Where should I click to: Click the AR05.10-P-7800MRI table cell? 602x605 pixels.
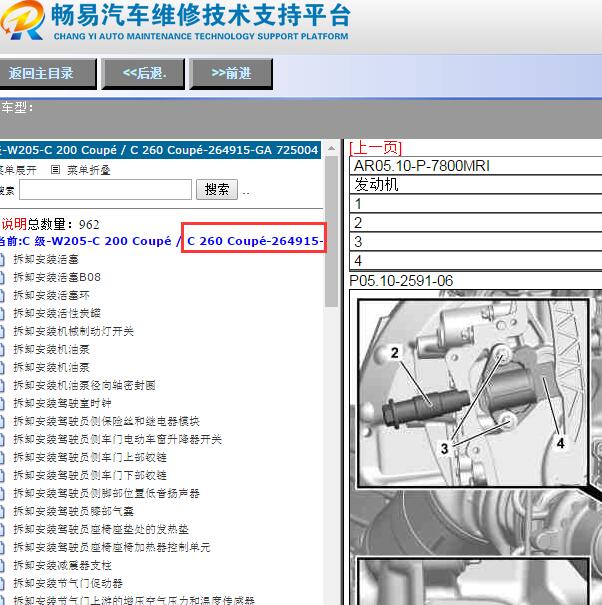pos(475,166)
